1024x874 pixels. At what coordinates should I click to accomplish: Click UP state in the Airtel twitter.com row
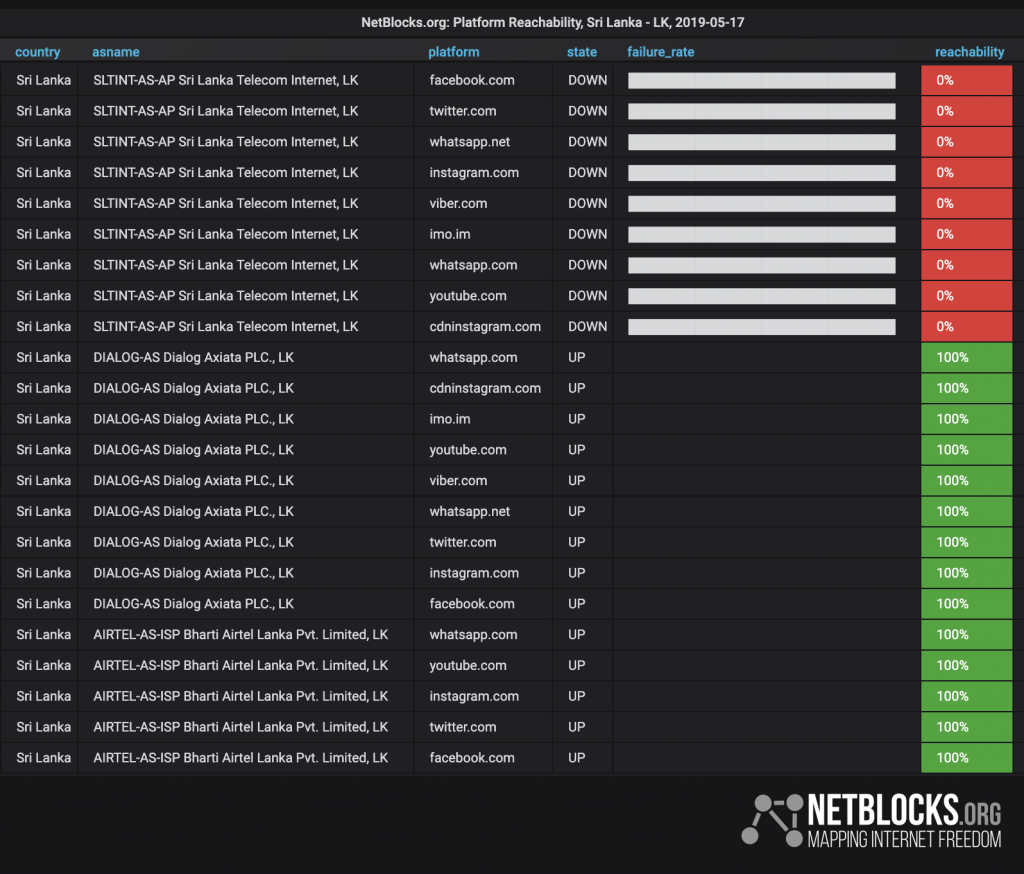[x=576, y=727]
